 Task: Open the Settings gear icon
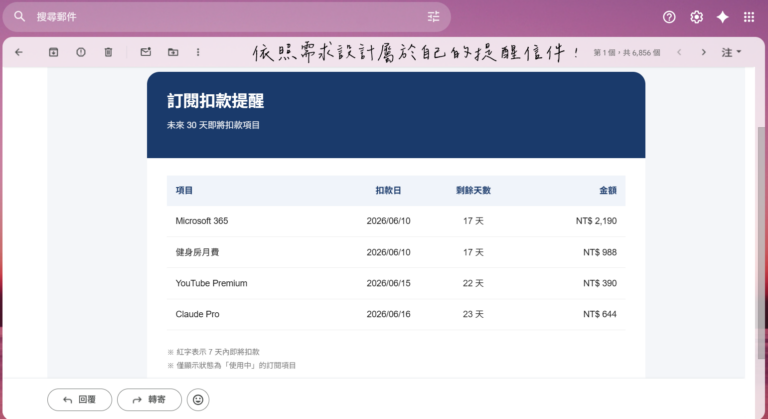[x=696, y=17]
